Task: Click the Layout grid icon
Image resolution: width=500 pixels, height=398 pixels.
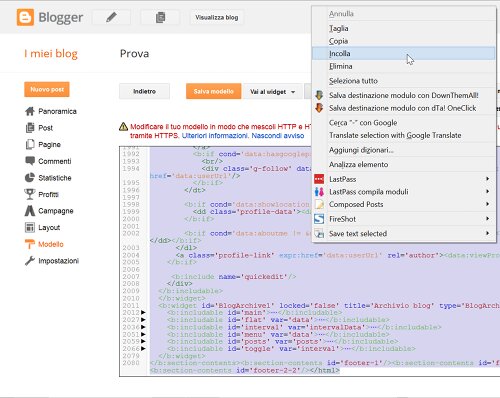Action: pos(30,227)
